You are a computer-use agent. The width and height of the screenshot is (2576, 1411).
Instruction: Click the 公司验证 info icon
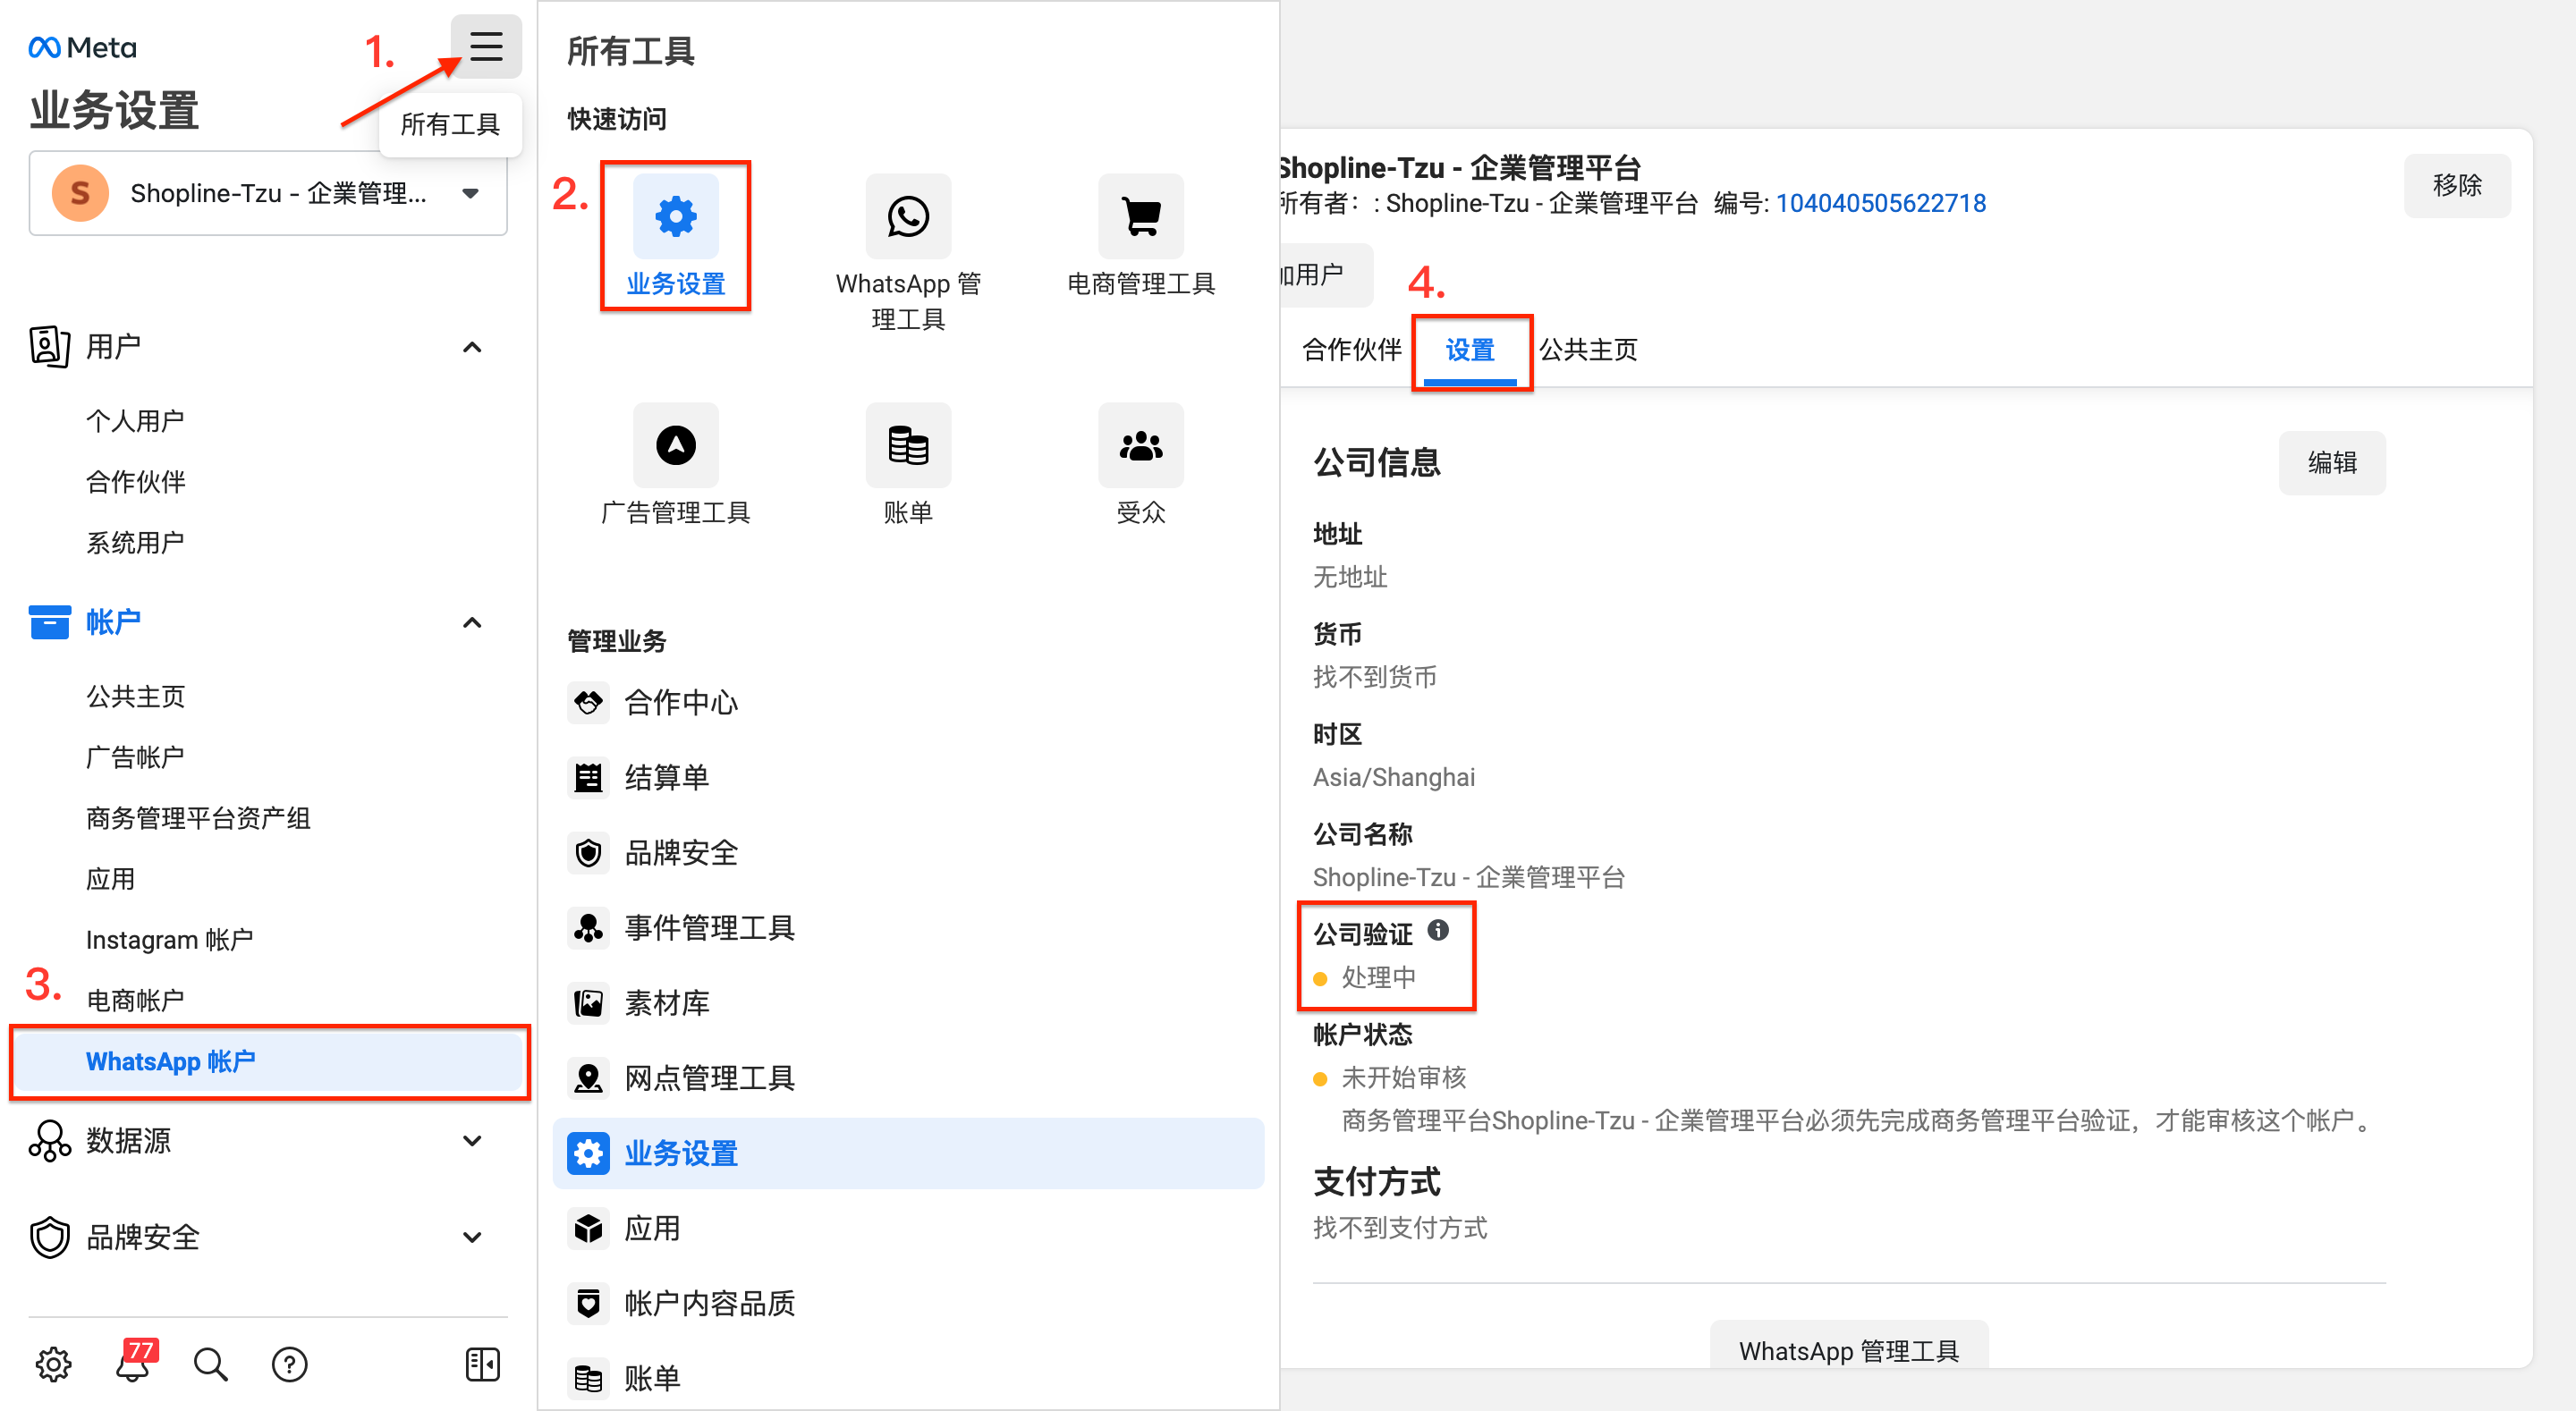coord(1438,930)
